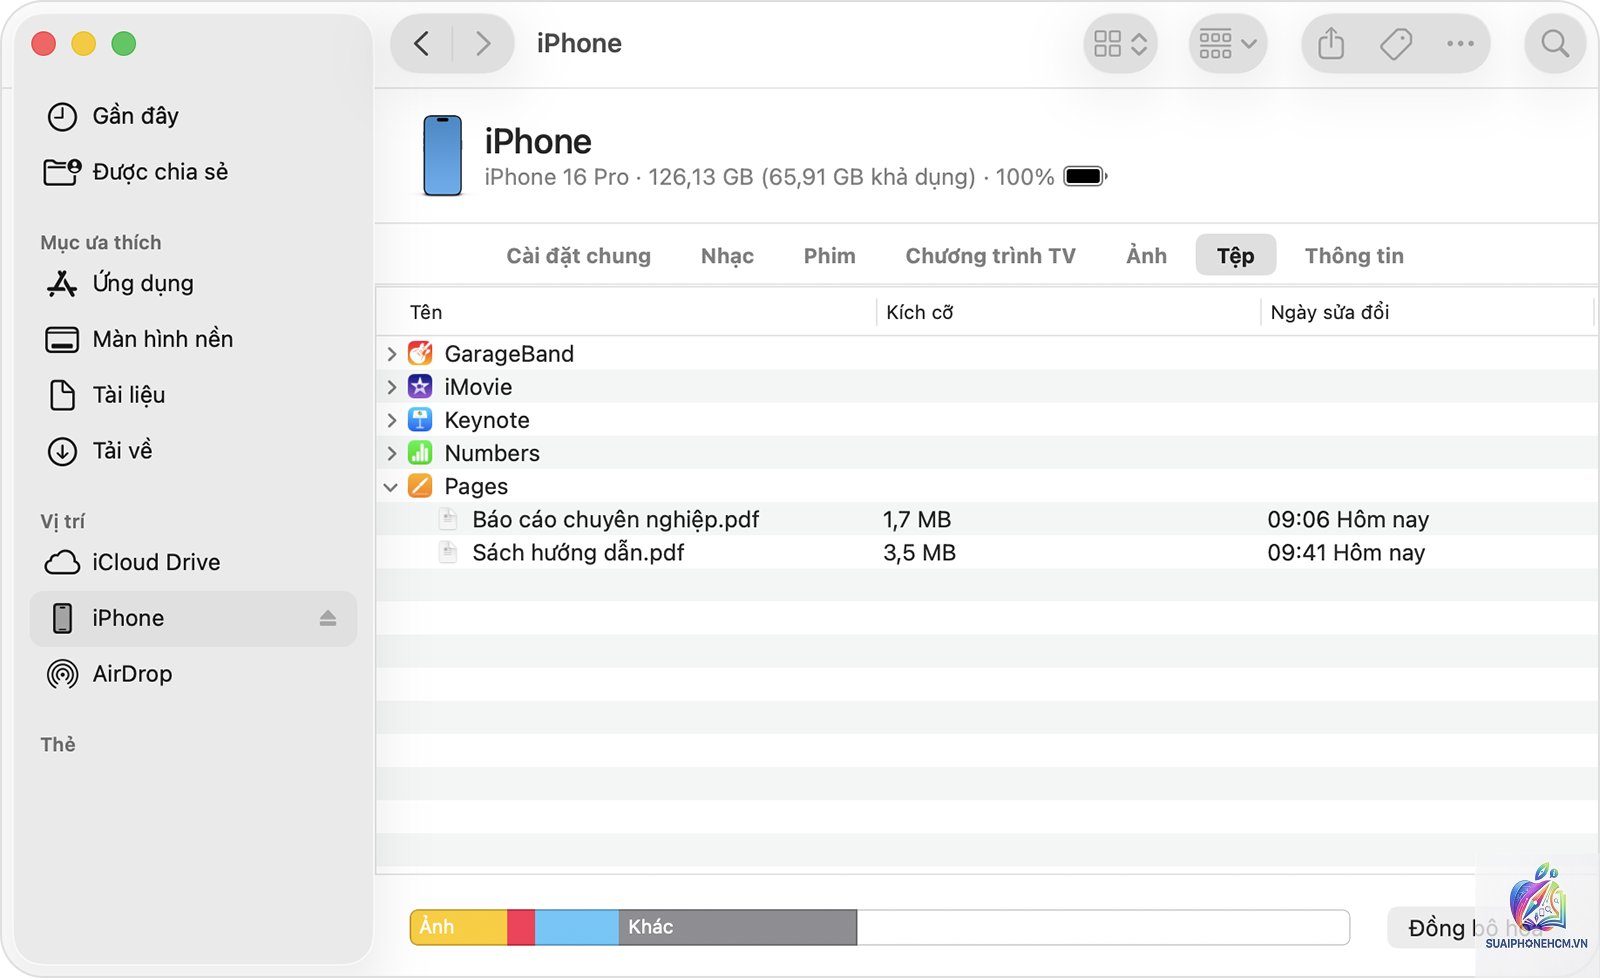
Task: Switch to the Nhạc tab
Action: coord(727,256)
